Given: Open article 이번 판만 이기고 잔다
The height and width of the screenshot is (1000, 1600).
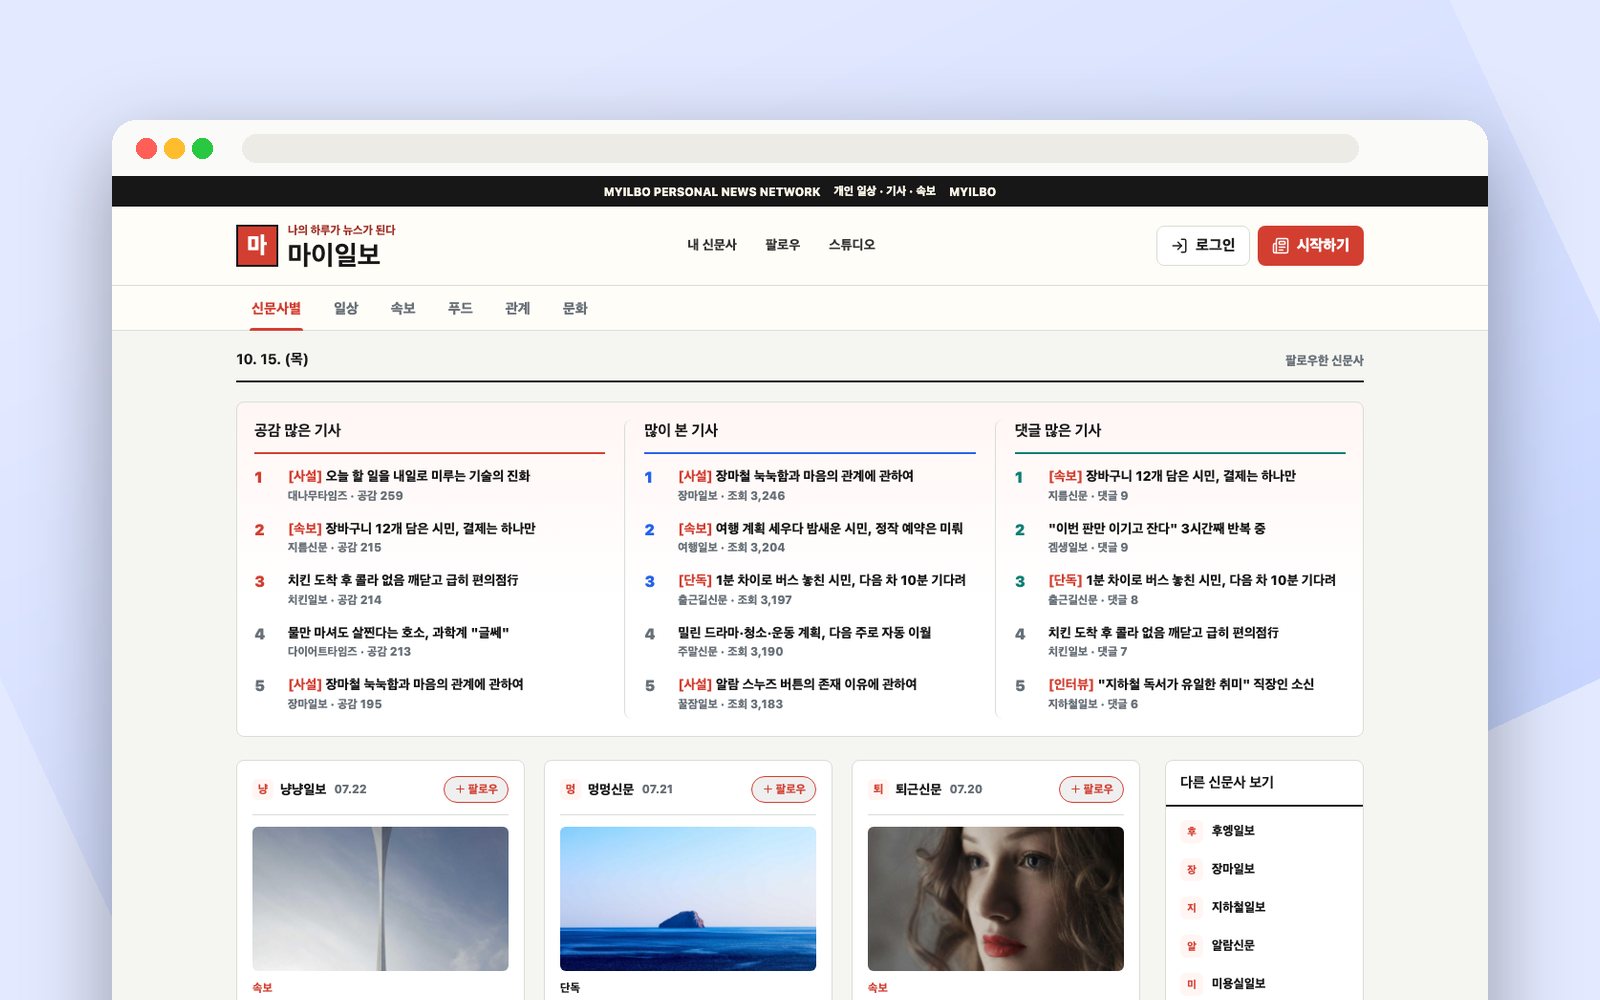Looking at the screenshot, I should (x=1157, y=528).
